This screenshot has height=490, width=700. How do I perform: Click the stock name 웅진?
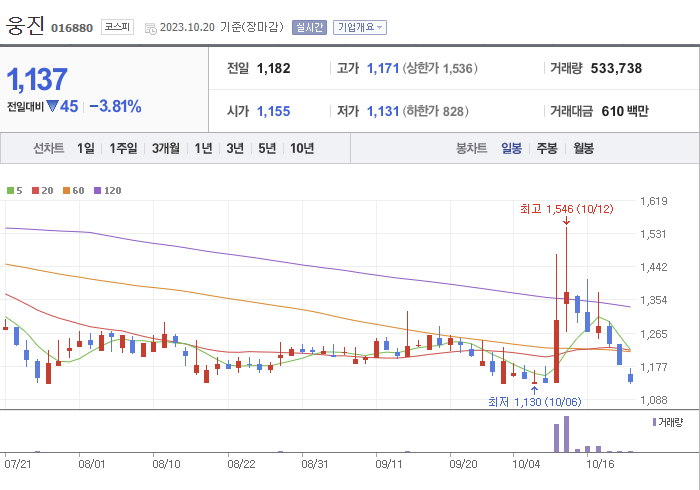[25, 26]
